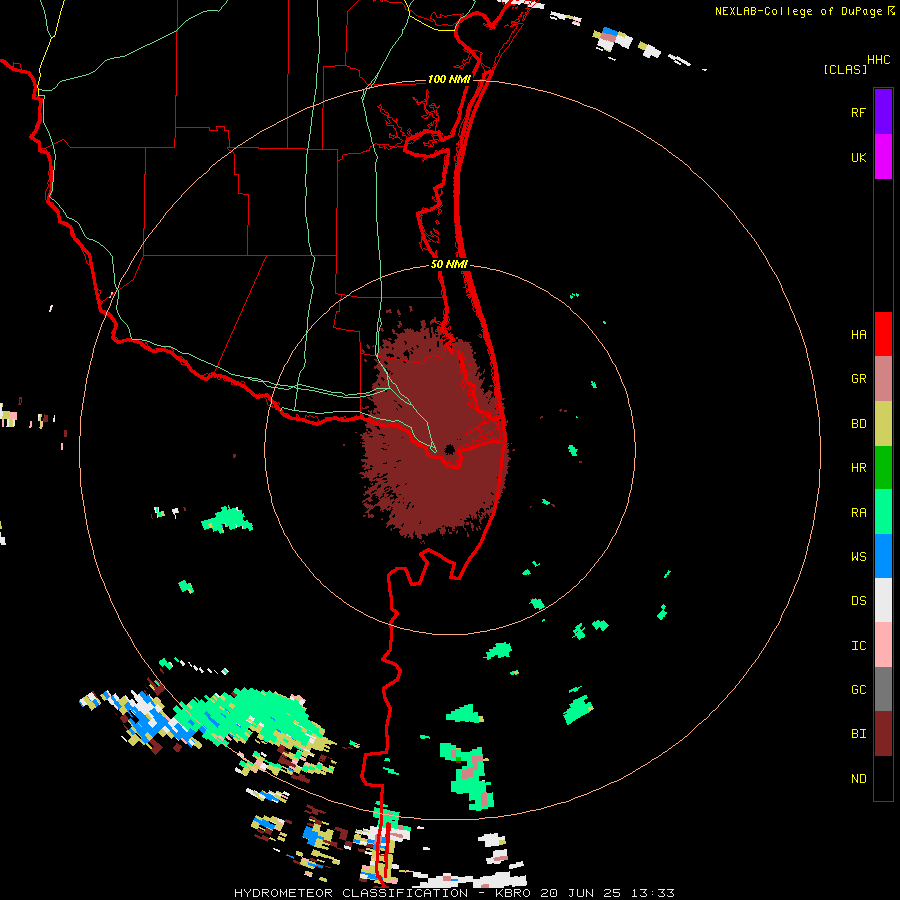Click the maroon BI legend swatch

coord(883,734)
